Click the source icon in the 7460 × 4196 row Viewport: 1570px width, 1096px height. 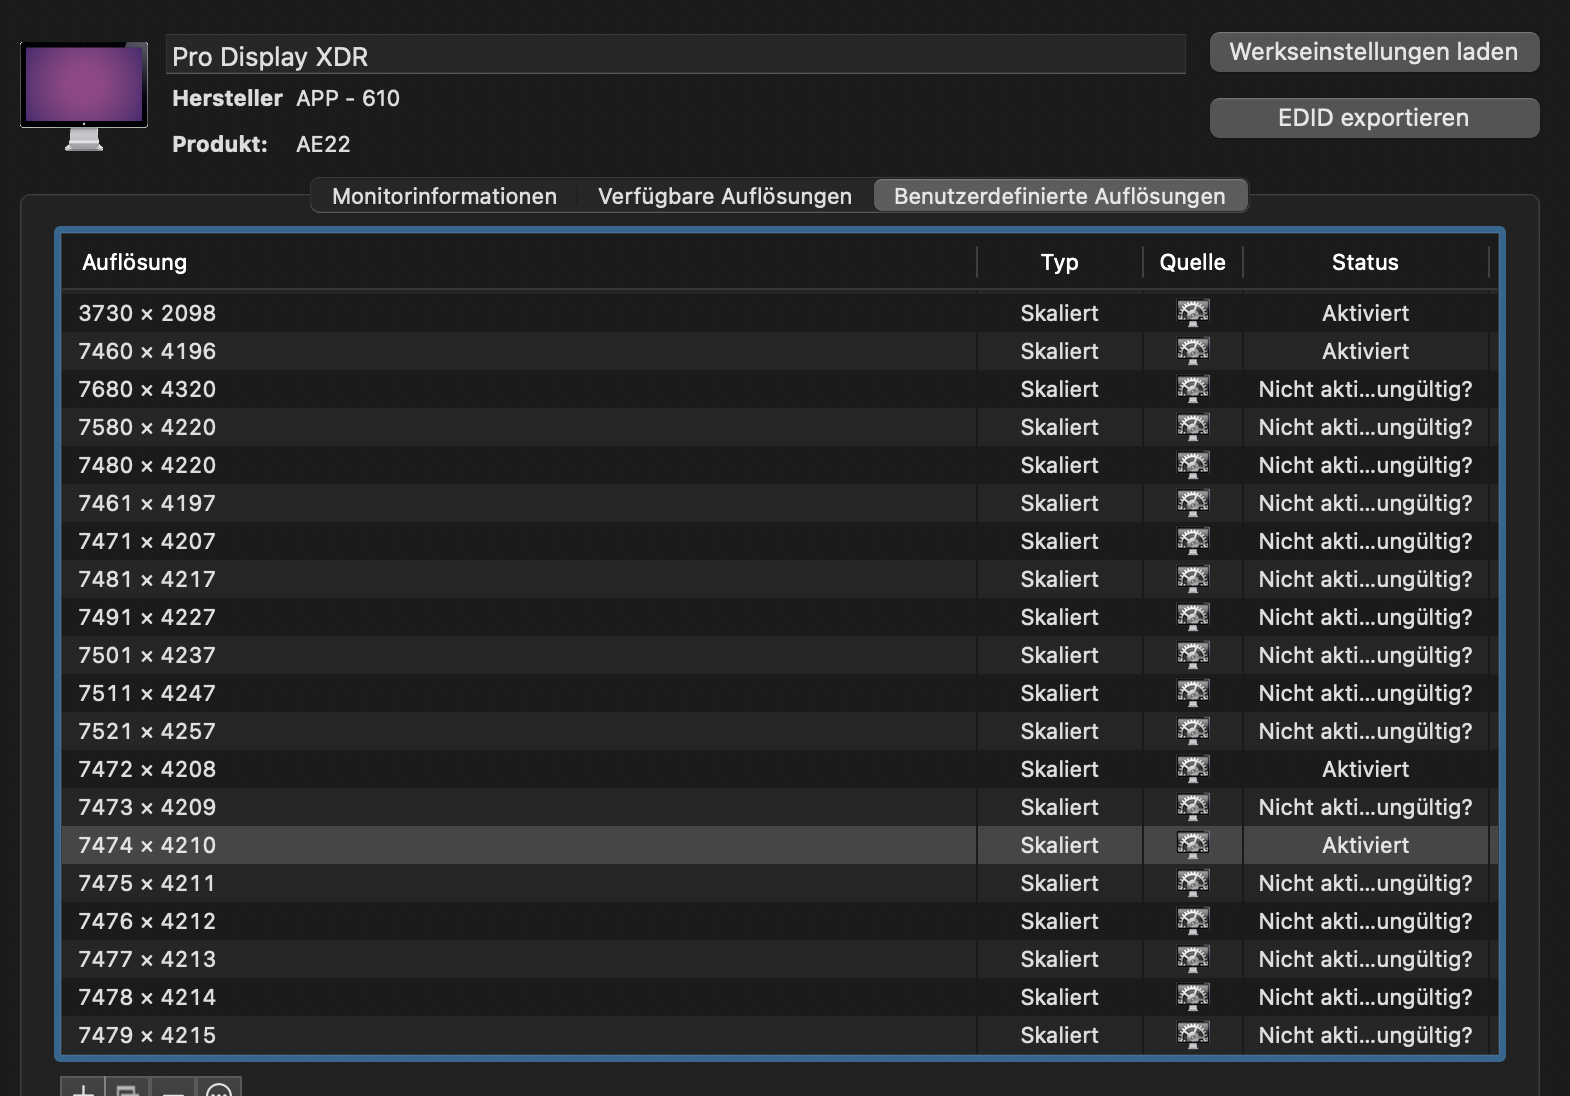pos(1193,351)
